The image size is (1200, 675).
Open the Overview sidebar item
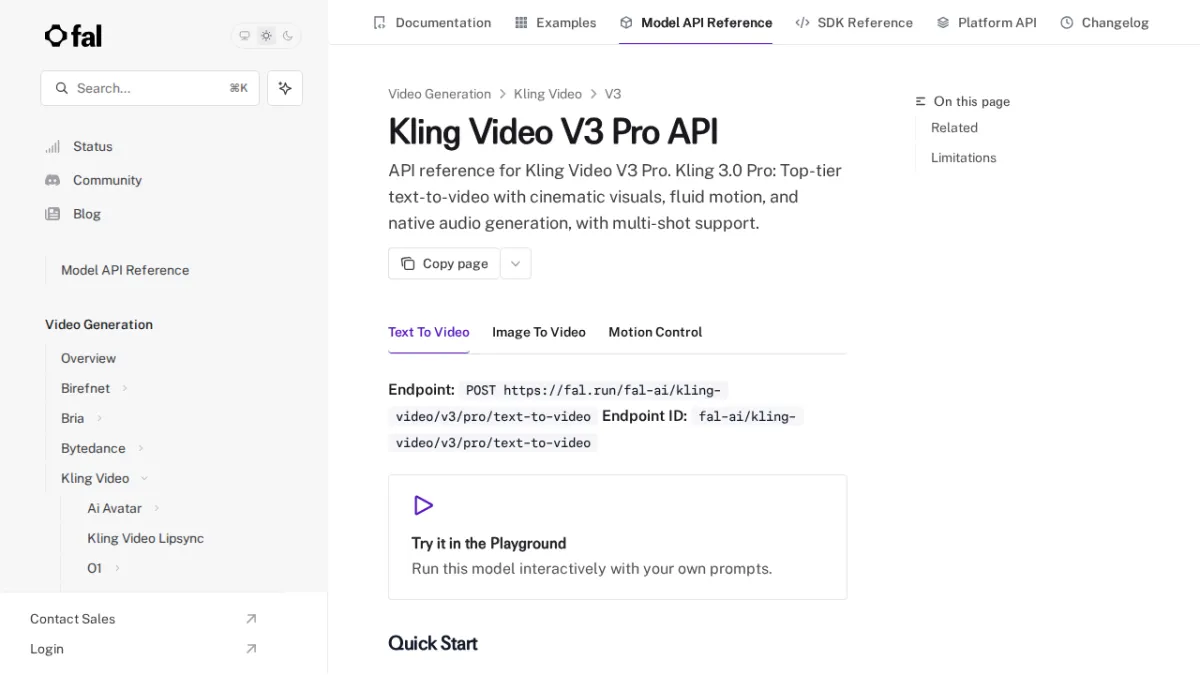click(88, 358)
